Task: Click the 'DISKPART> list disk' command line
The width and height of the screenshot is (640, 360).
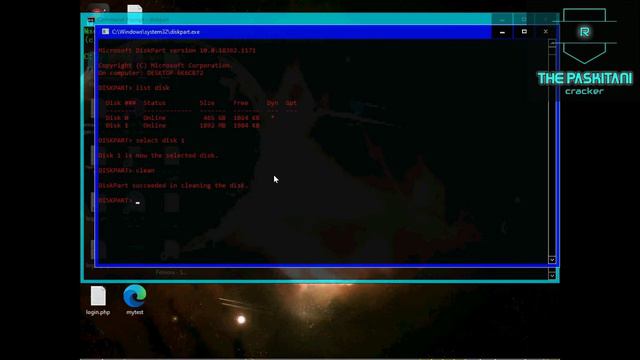Action: click(133, 88)
